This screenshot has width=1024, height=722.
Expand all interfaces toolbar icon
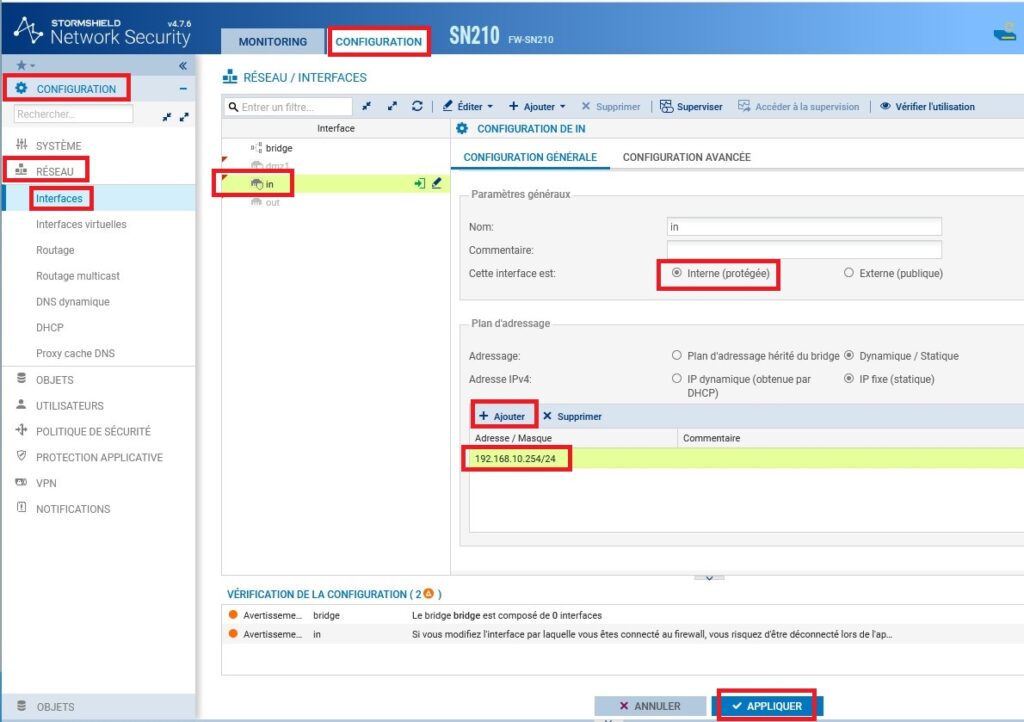392,106
